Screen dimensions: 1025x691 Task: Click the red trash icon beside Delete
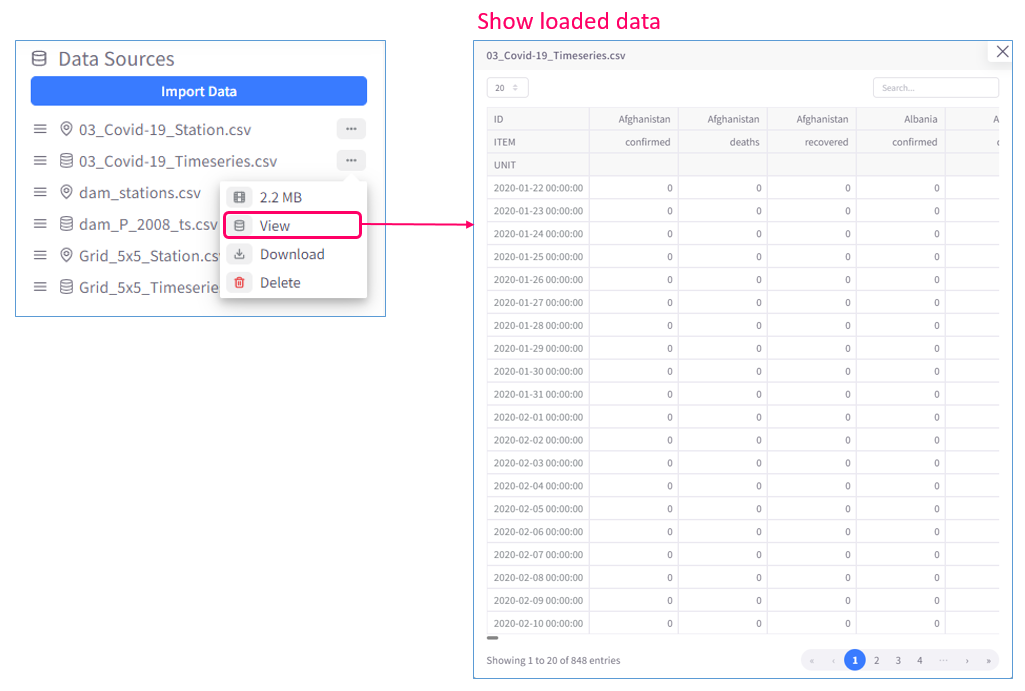(239, 283)
